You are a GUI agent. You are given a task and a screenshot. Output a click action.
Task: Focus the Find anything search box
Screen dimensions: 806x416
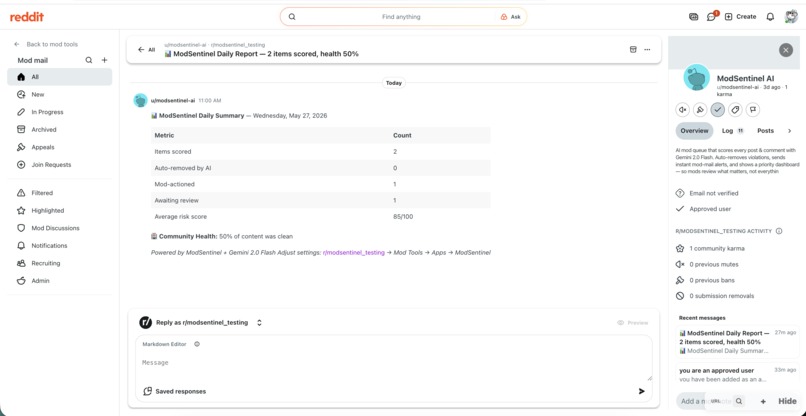click(x=401, y=17)
